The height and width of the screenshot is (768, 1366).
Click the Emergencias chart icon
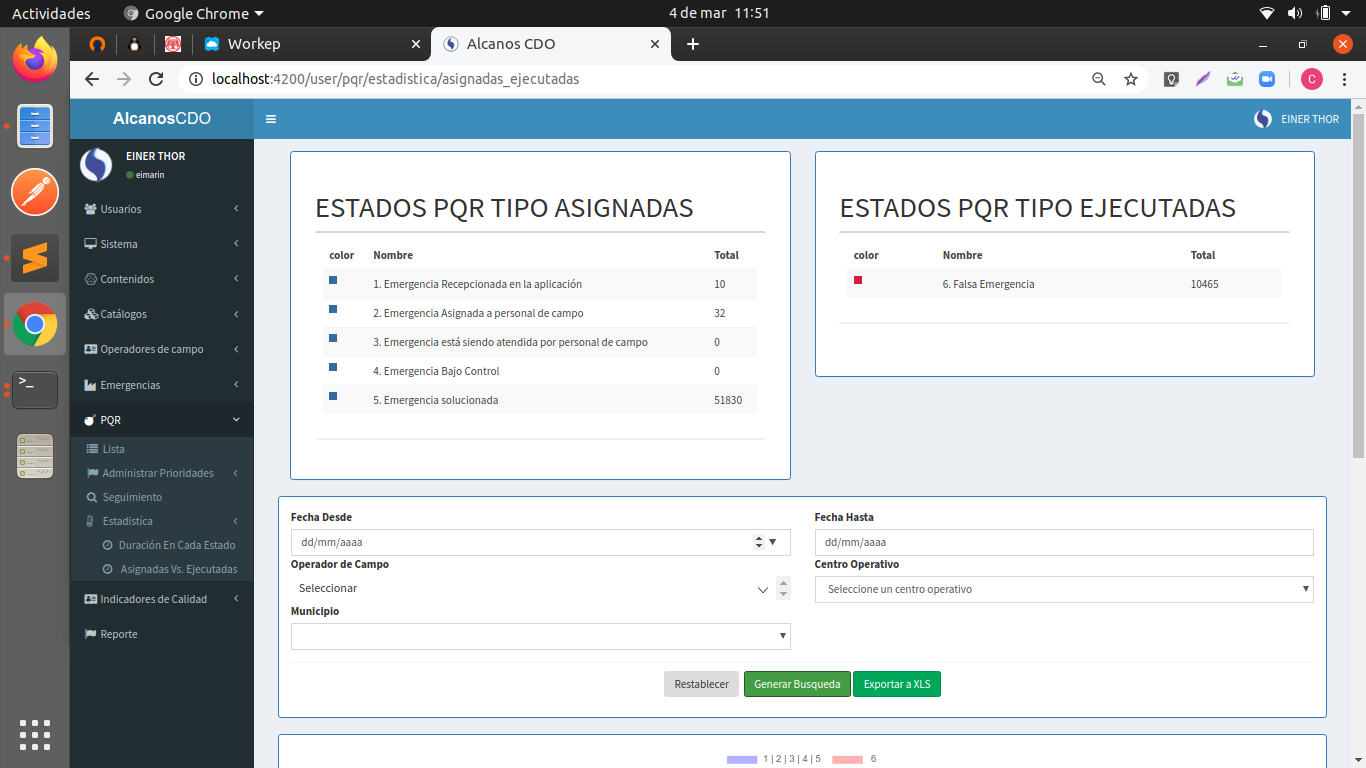coord(91,385)
